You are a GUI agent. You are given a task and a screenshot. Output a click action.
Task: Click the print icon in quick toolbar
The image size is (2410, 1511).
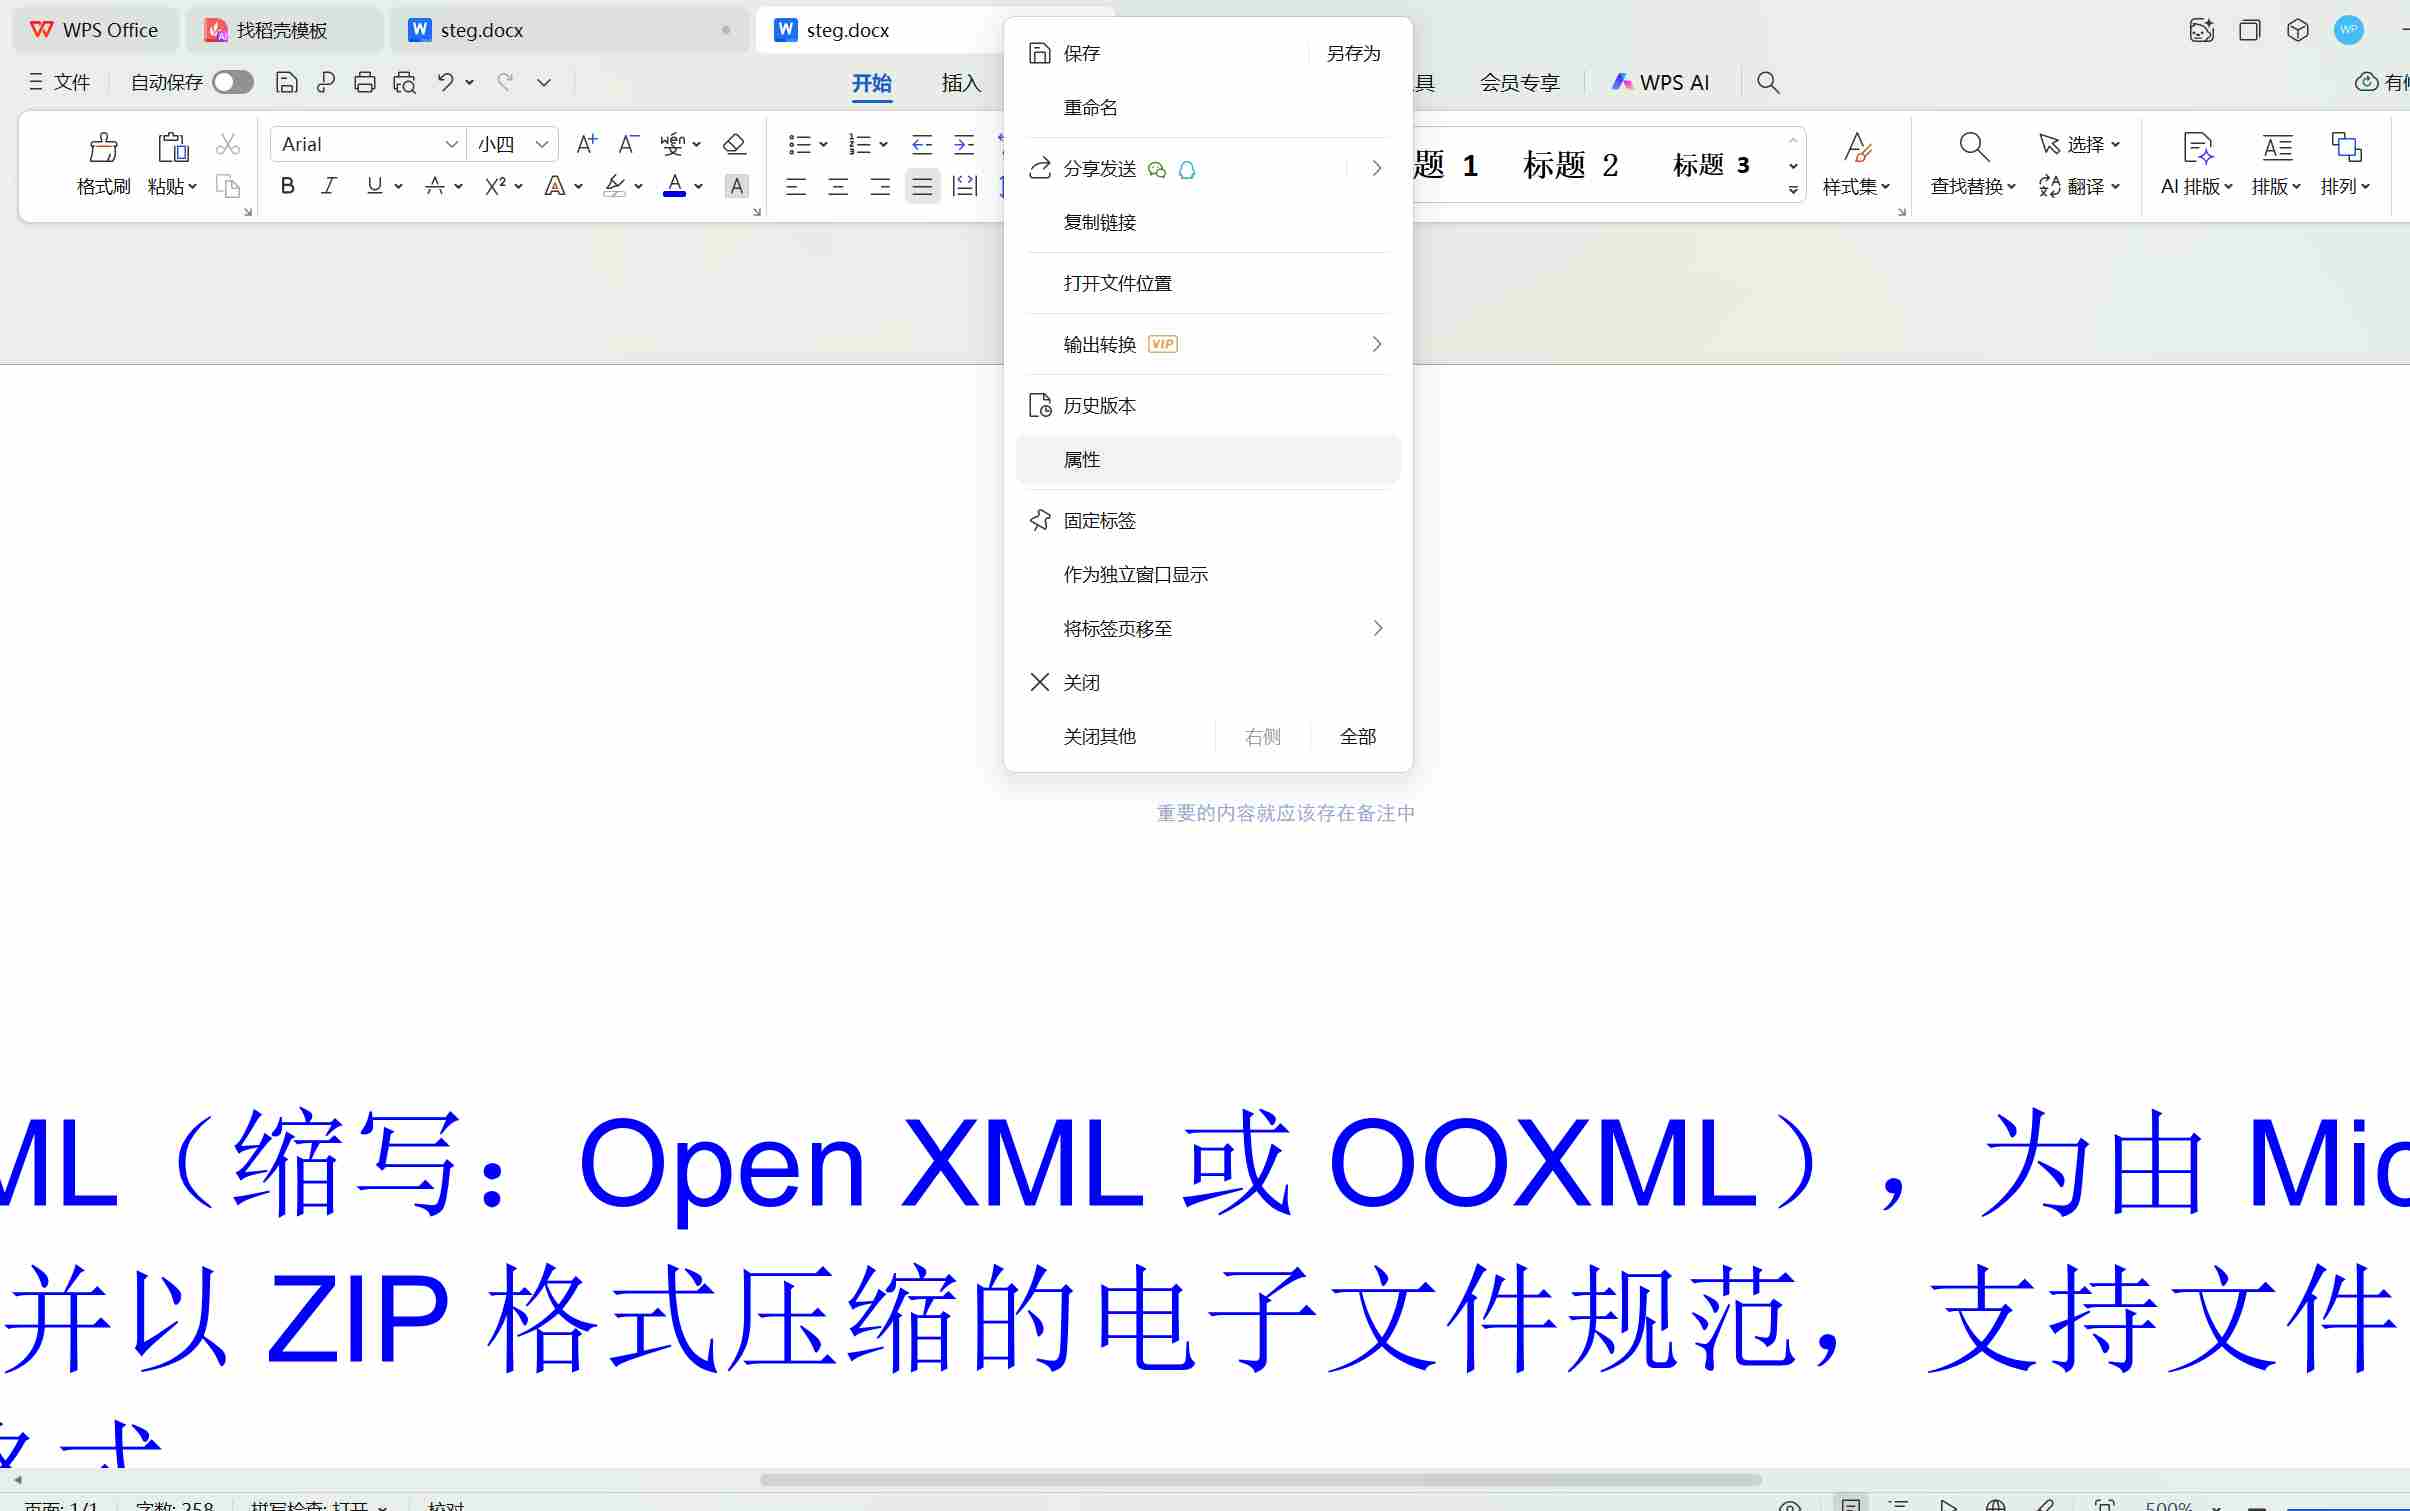[365, 83]
